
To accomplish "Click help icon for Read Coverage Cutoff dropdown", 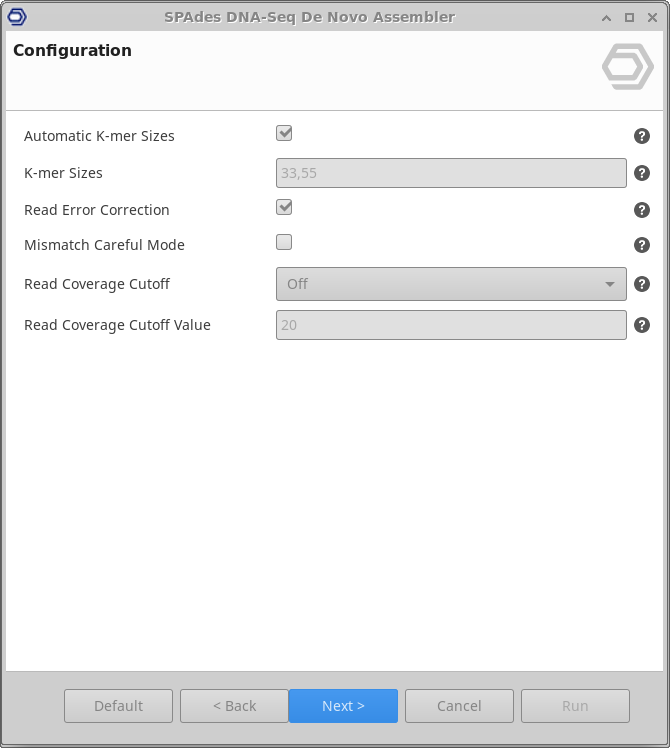I will (x=642, y=284).
